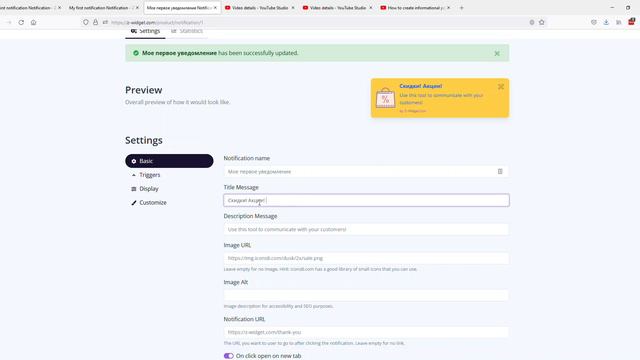Screen dimensions: 640x360
Task: Open the Pocket icon in browser toolbar
Action: pyautogui.click(x=594, y=22)
